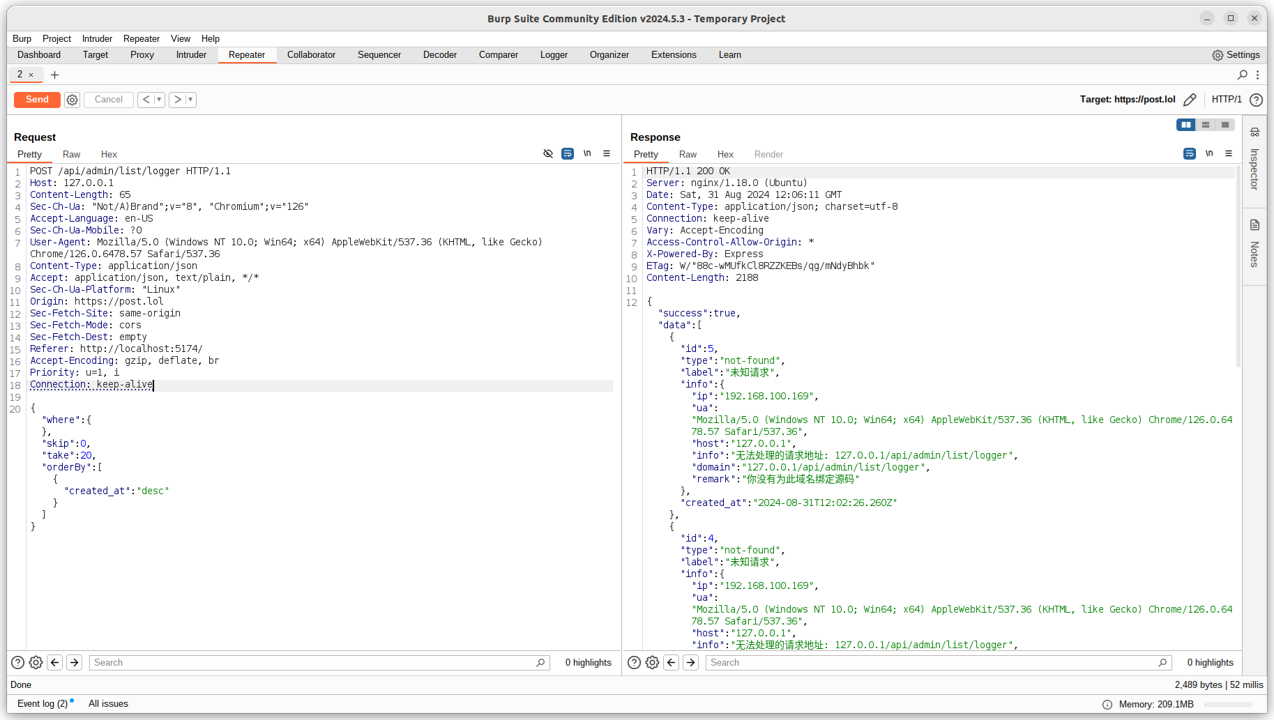Switch to the Logger tab
Image resolution: width=1274 pixels, height=720 pixels.
pyautogui.click(x=554, y=55)
